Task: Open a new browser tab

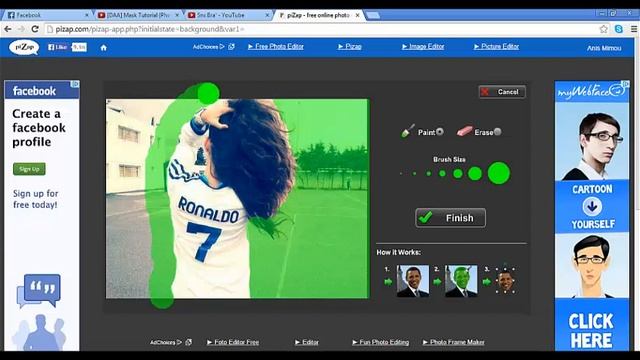Action: (x=373, y=16)
